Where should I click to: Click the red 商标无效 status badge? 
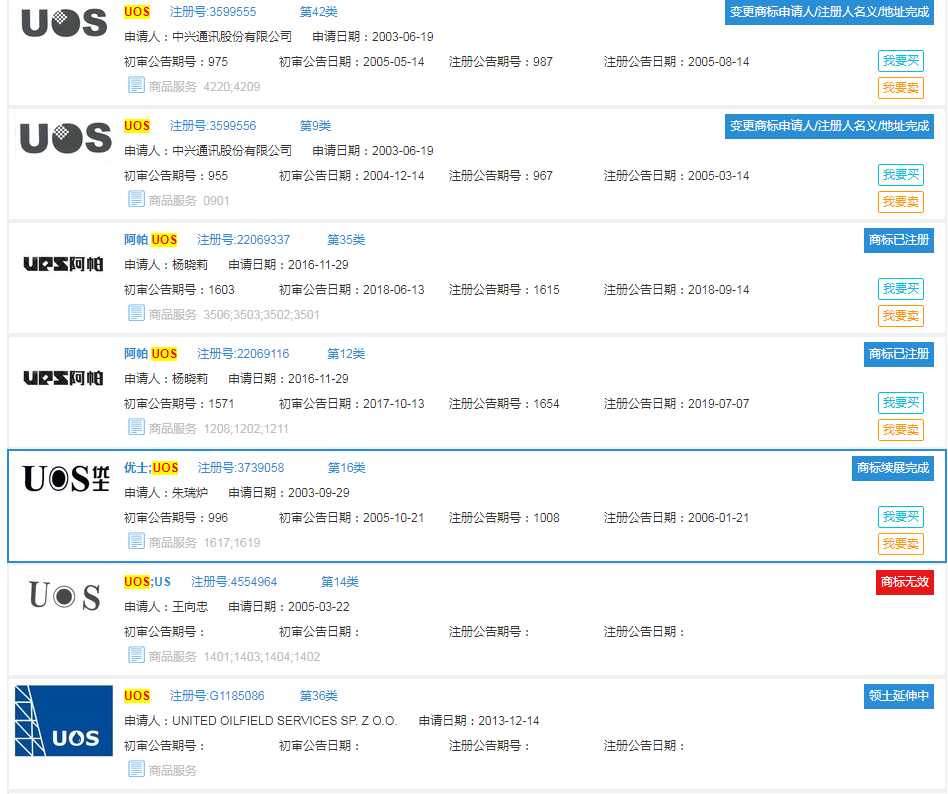(x=903, y=582)
